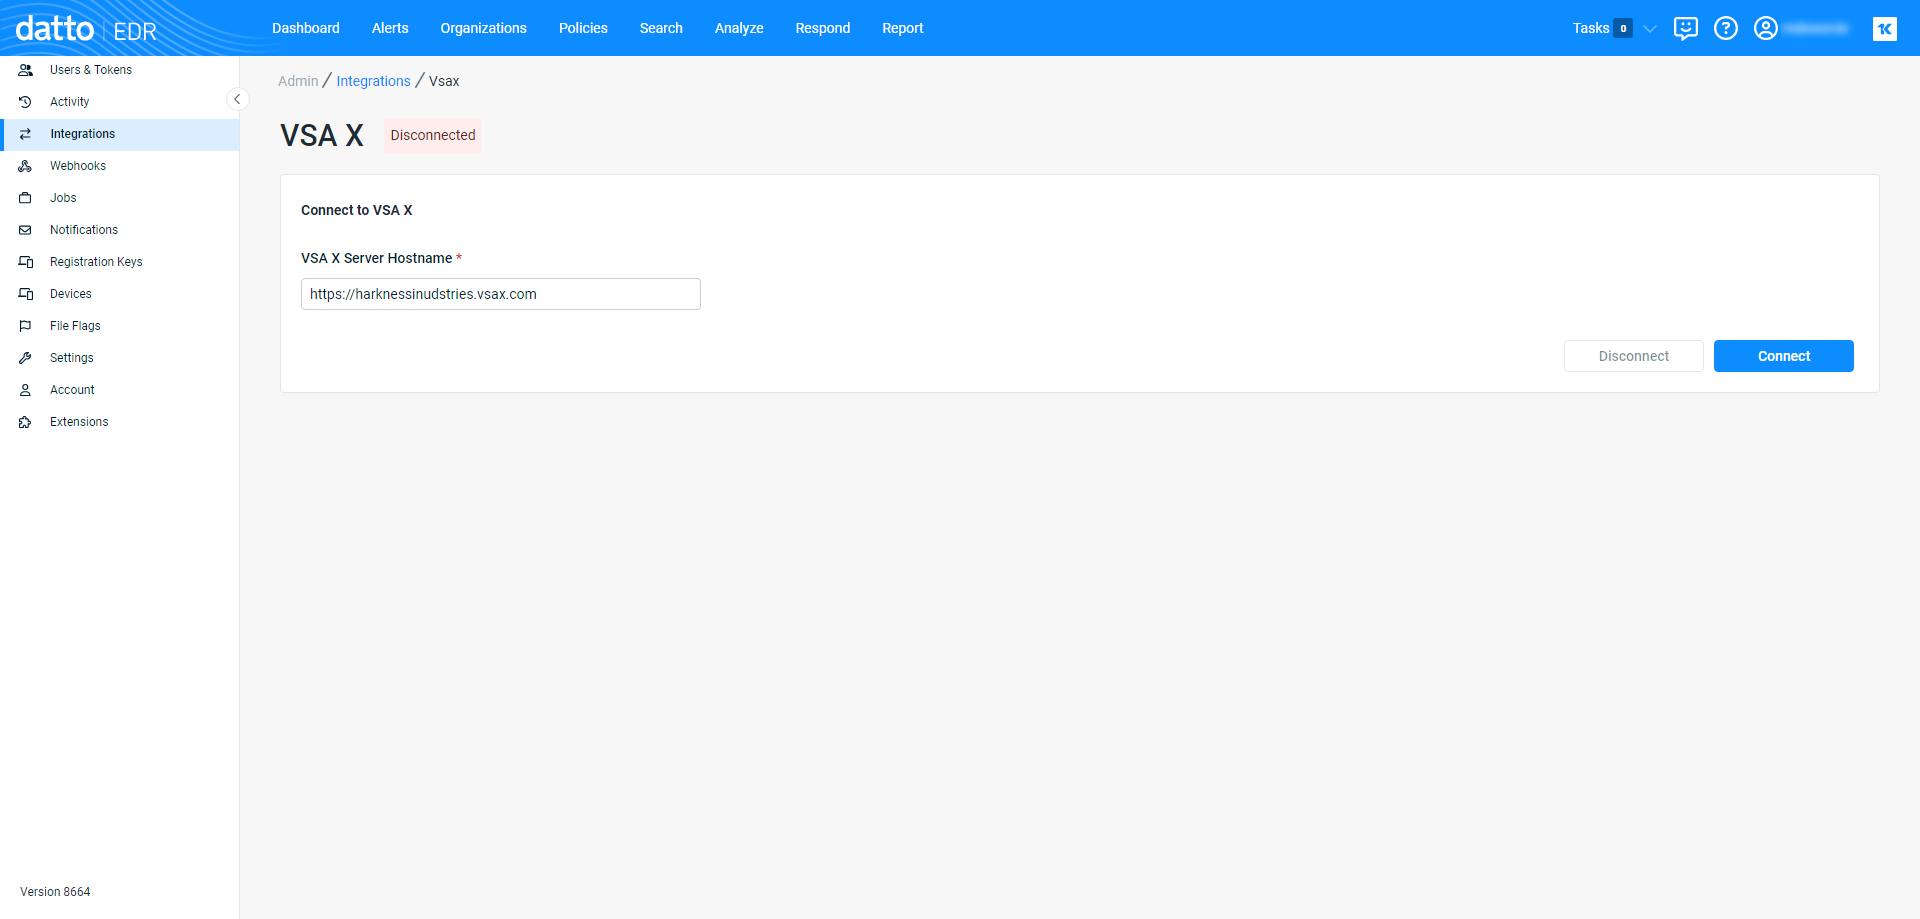
Task: Open the Analyze menu
Action: [x=739, y=28]
